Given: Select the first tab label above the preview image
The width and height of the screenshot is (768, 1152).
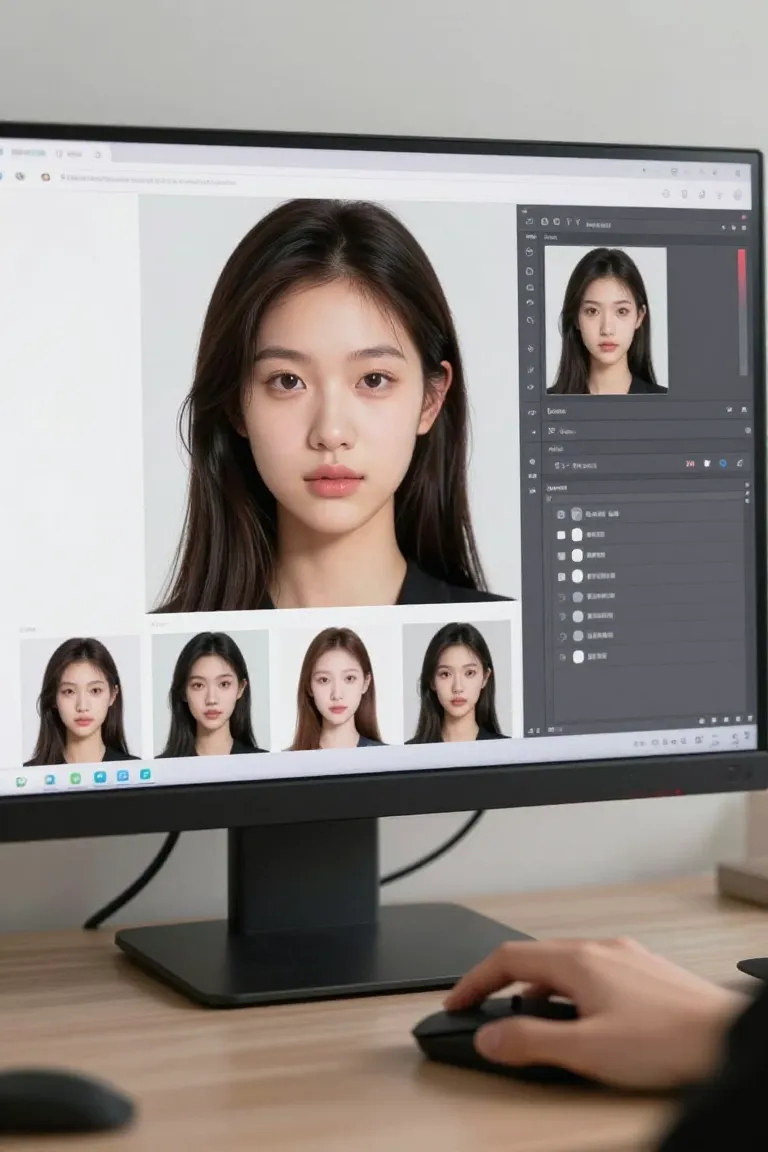Looking at the screenshot, I should click(x=531, y=237).
